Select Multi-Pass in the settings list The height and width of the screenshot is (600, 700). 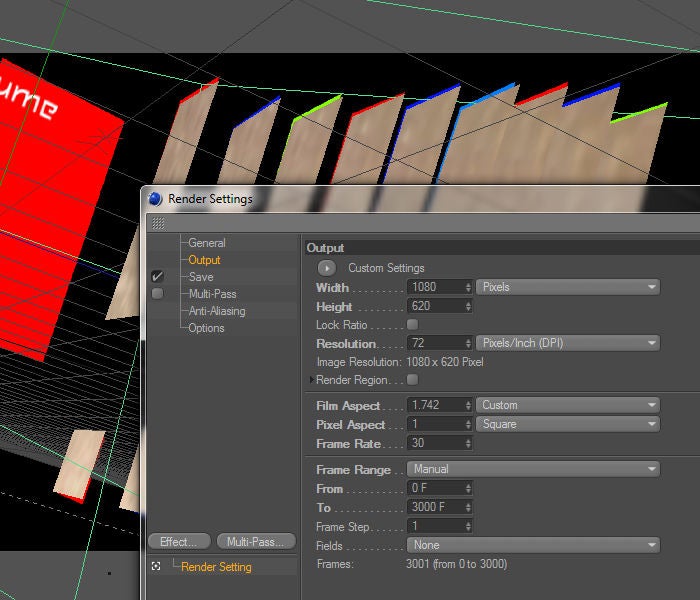(212, 294)
